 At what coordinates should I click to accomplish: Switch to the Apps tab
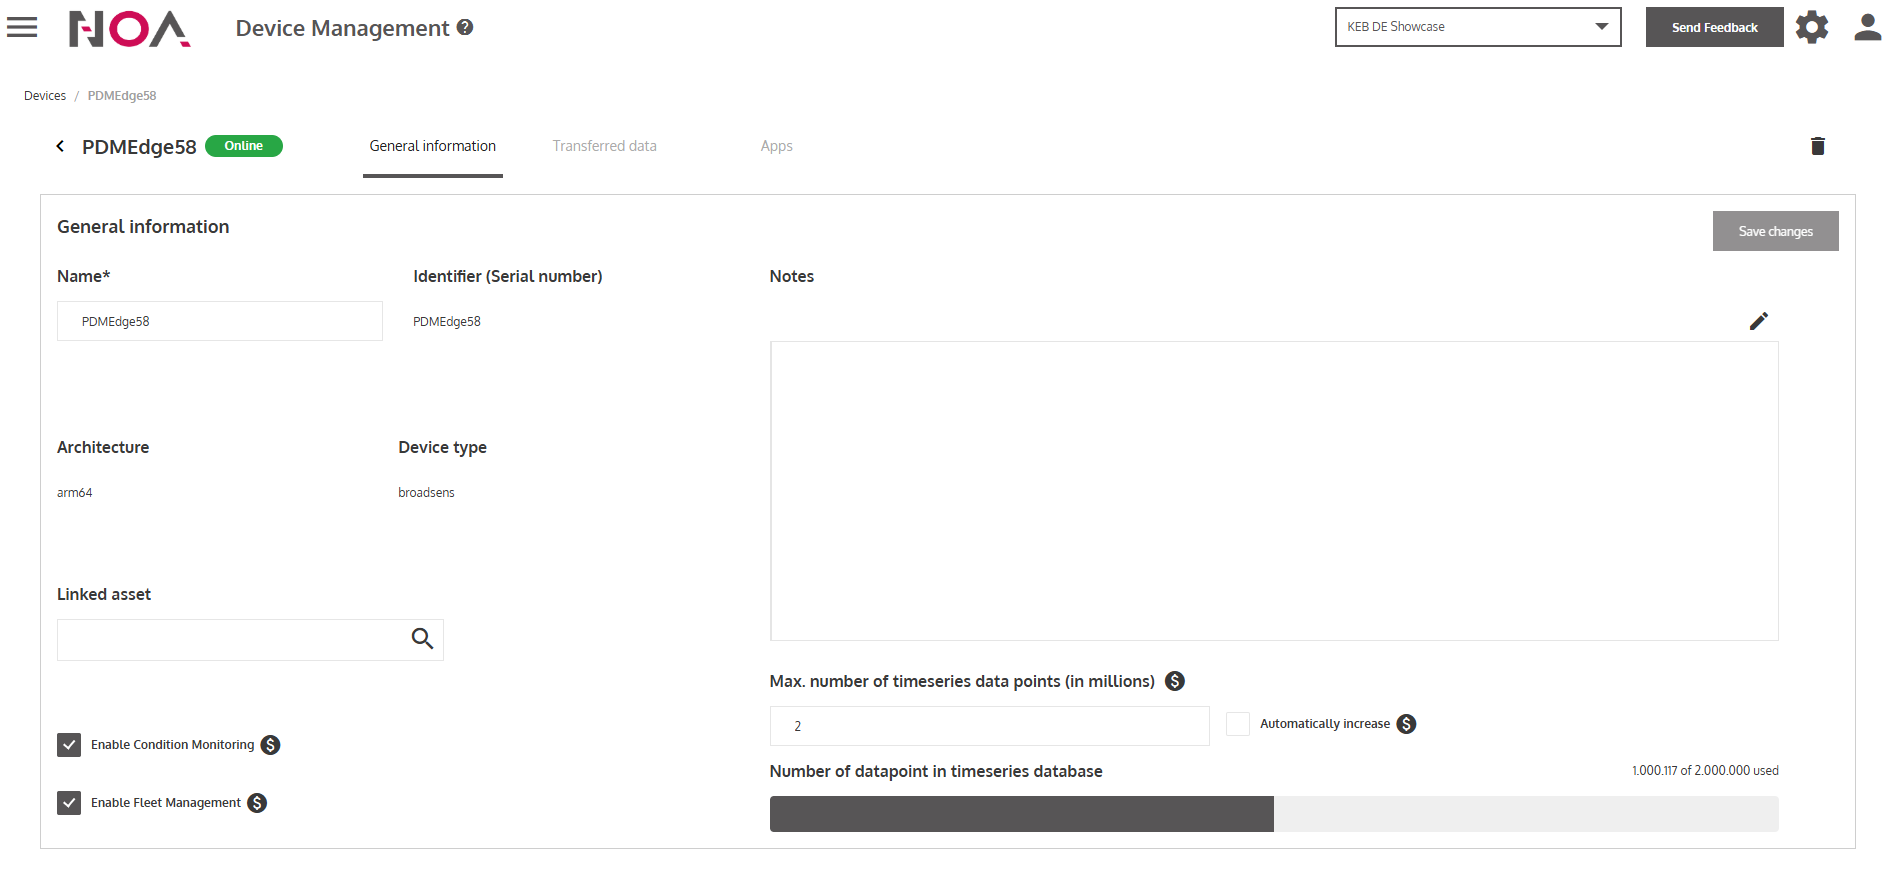point(776,146)
